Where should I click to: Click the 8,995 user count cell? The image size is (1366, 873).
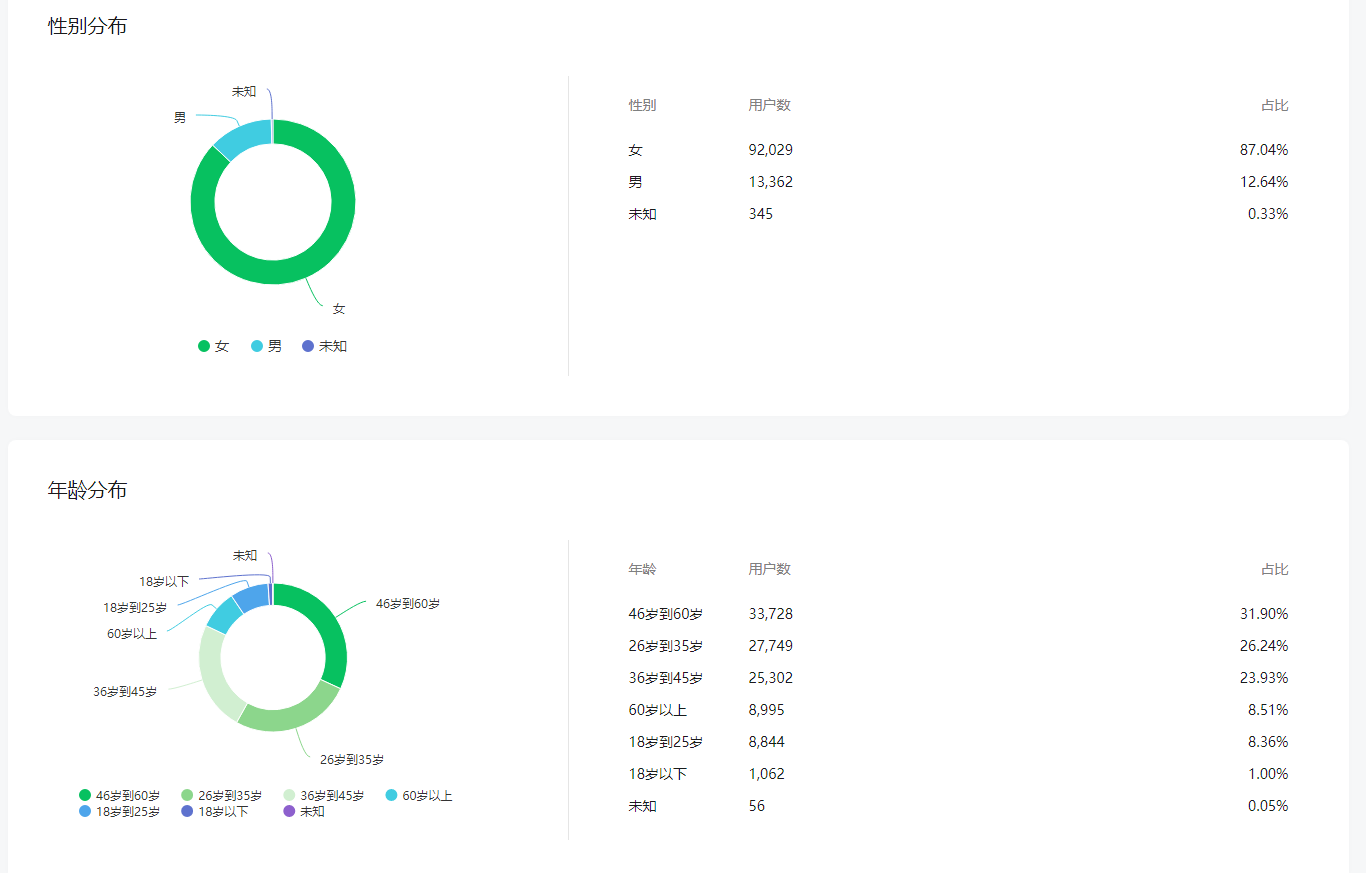(766, 710)
